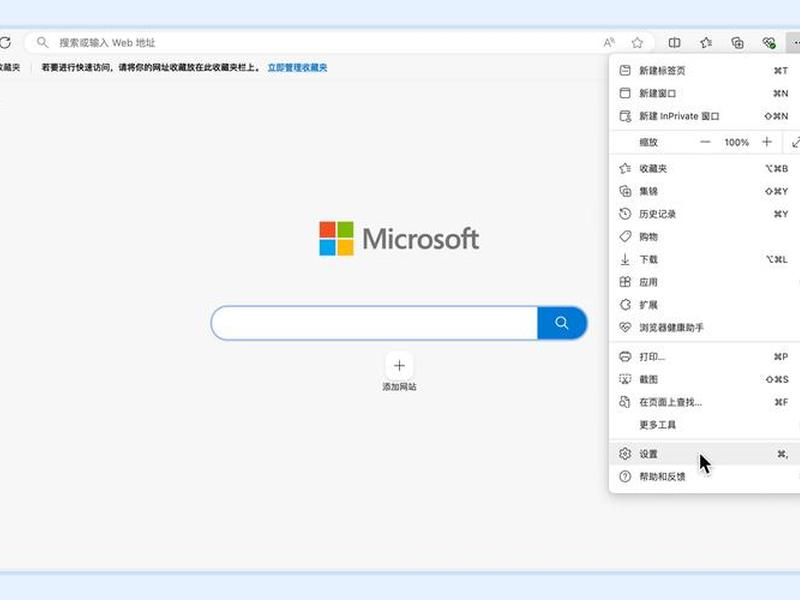This screenshot has height=600, width=800.
Task: Click the find icon beside 在页面上查找
Action: [x=625, y=402]
